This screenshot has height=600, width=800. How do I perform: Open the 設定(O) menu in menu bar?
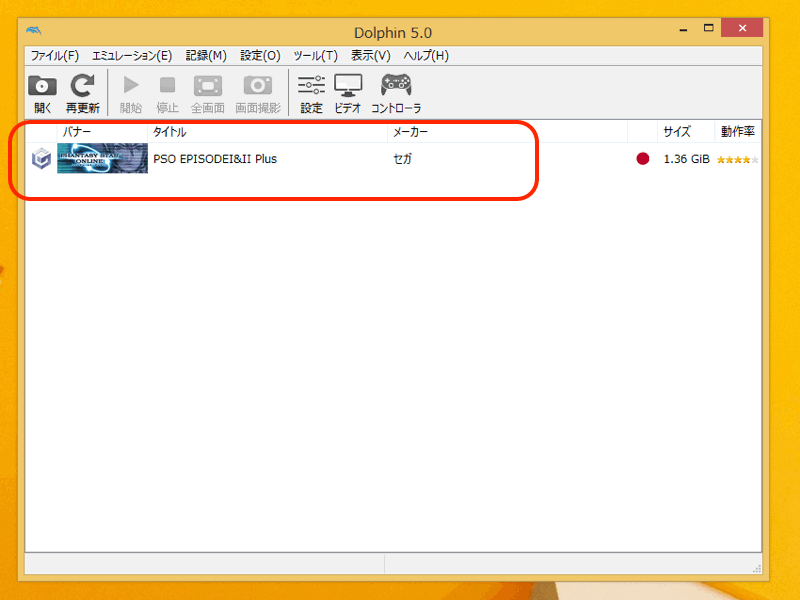coord(260,56)
